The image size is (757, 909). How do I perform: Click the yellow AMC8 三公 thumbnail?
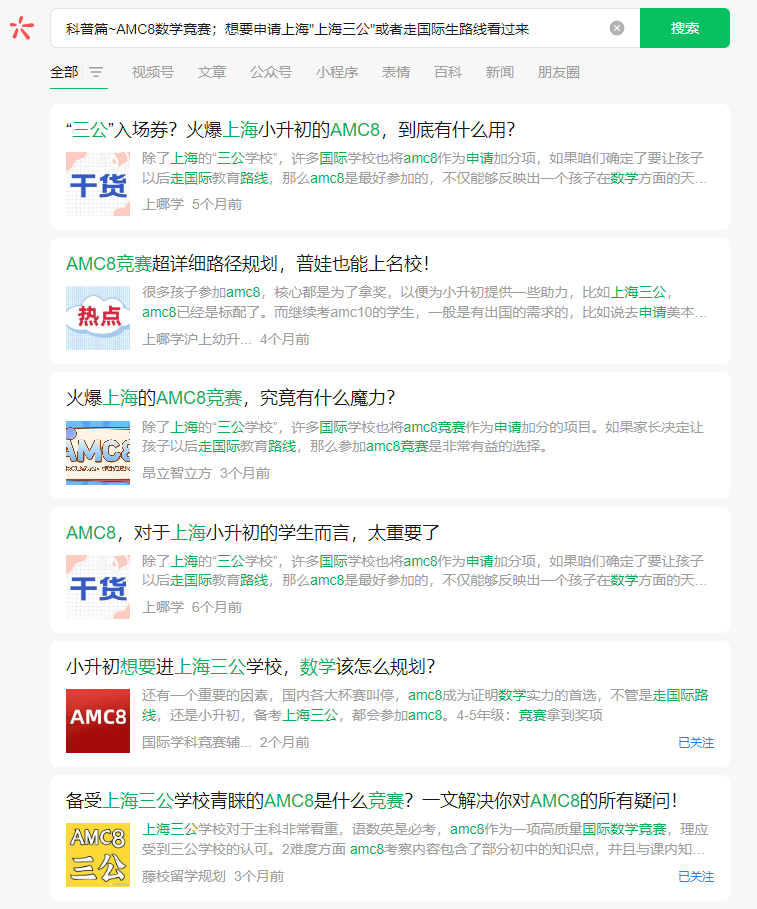pyautogui.click(x=98, y=855)
